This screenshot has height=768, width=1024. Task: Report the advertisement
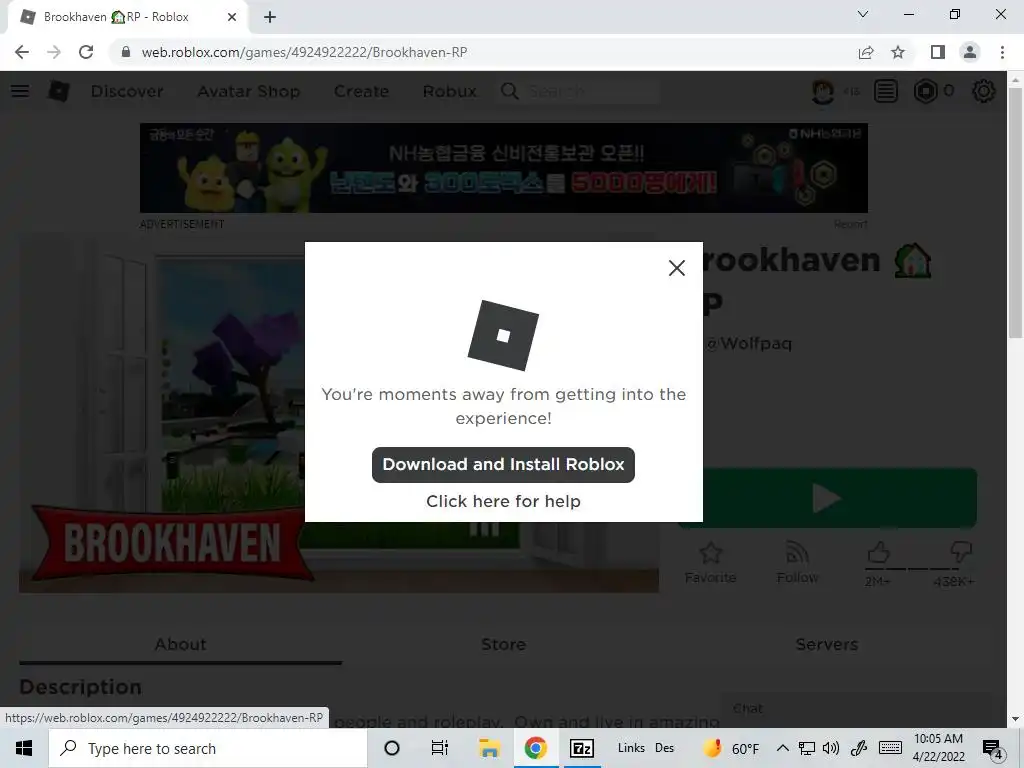(x=850, y=224)
